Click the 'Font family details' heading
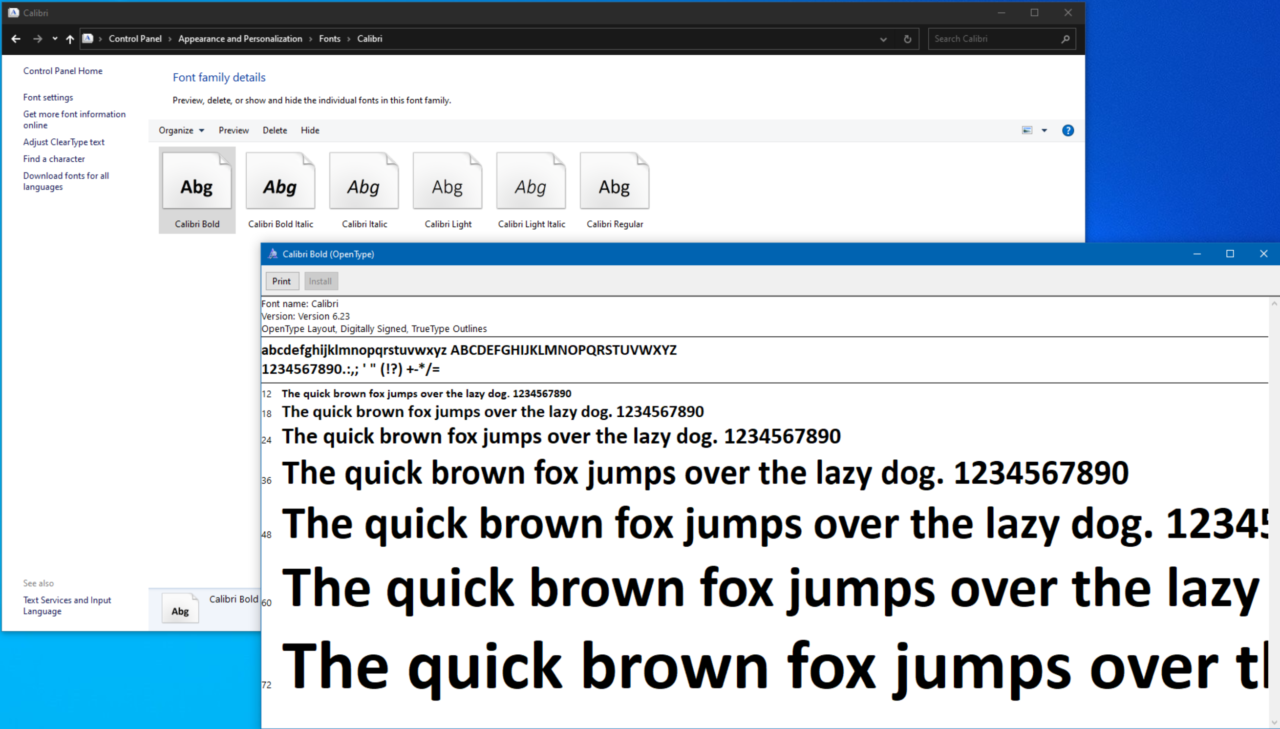 (x=219, y=77)
